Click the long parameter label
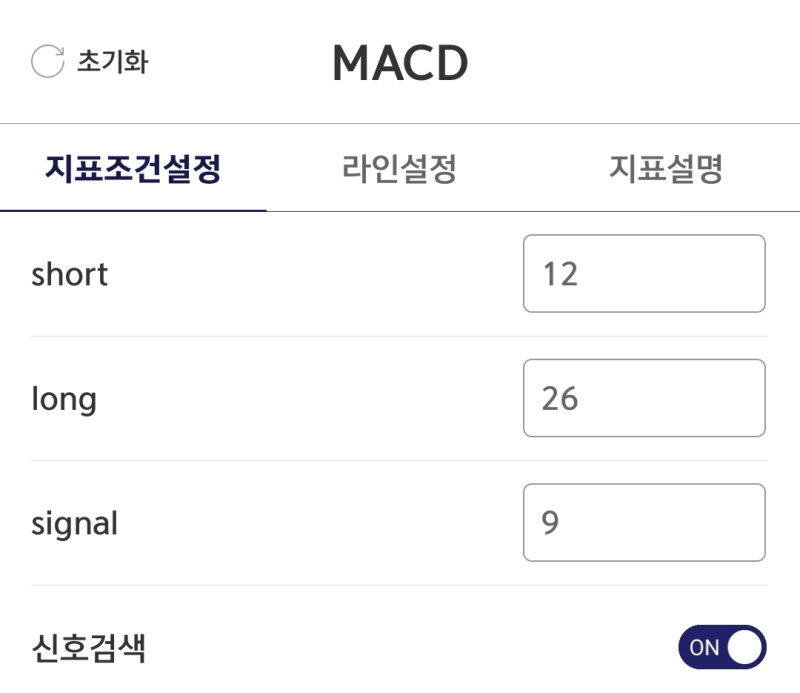The image size is (800, 693). point(64,398)
